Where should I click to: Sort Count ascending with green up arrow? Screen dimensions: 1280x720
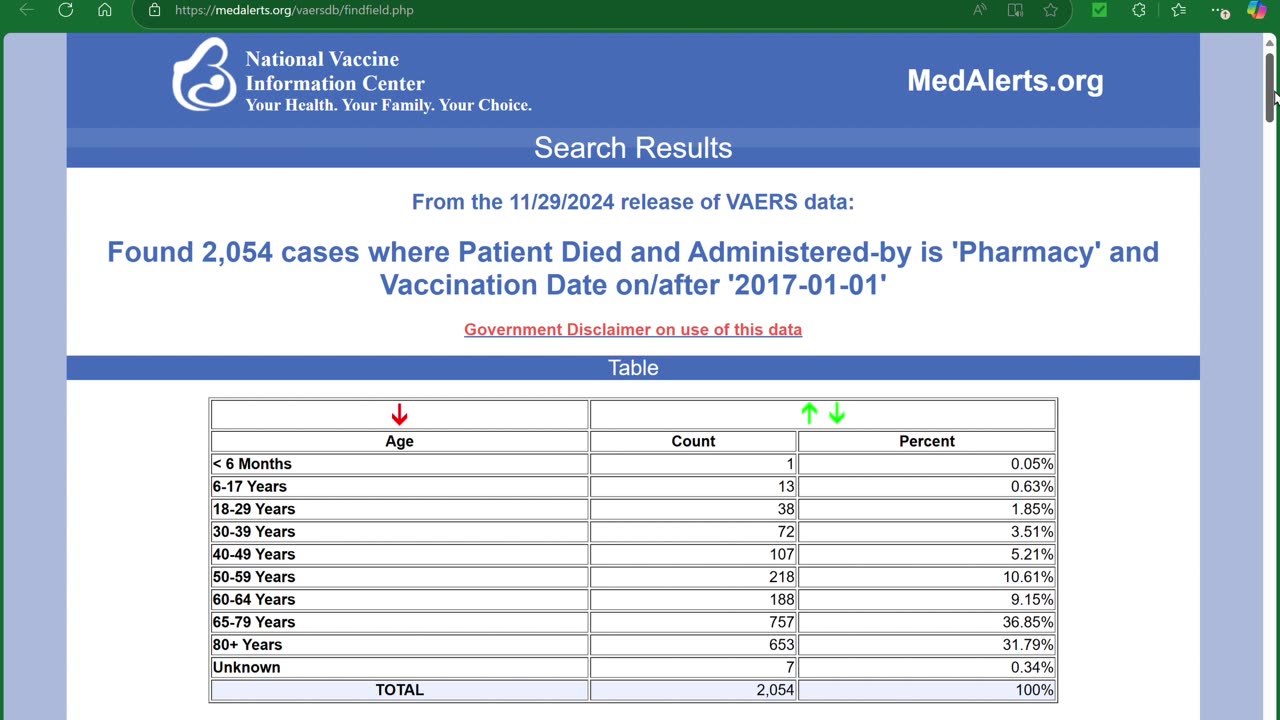(809, 413)
